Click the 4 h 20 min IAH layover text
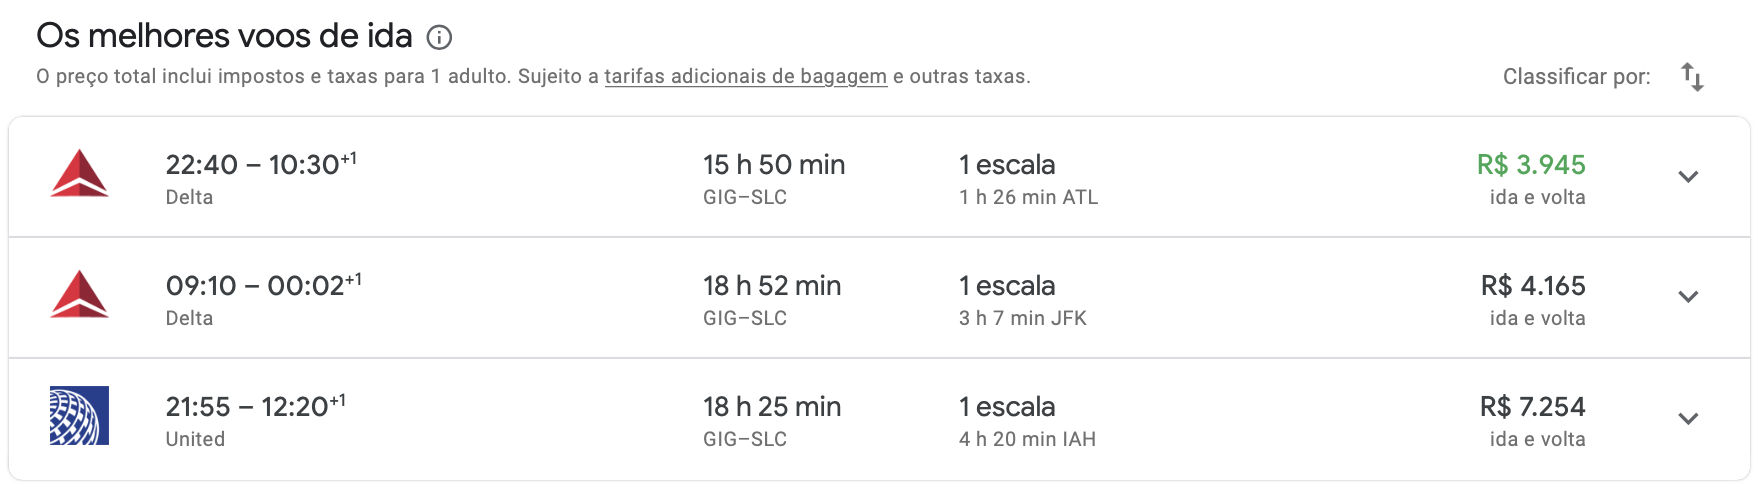 click(x=1027, y=440)
